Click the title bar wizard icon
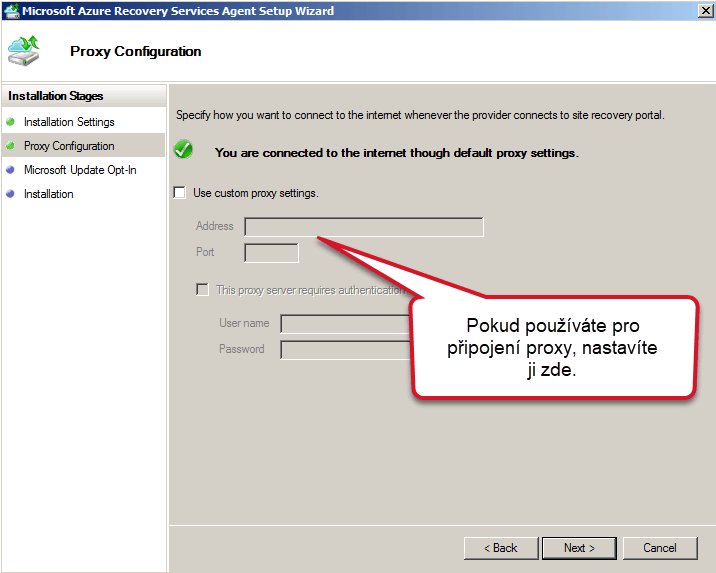 (11, 11)
